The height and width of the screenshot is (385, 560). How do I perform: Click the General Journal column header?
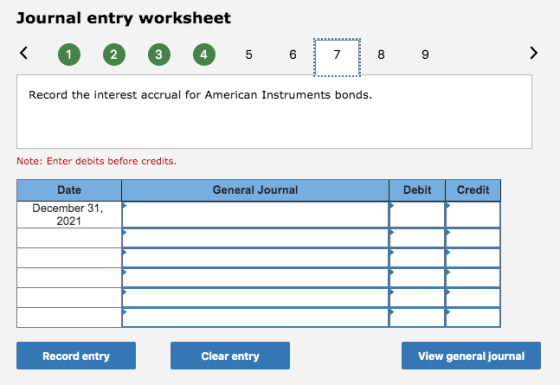255,190
